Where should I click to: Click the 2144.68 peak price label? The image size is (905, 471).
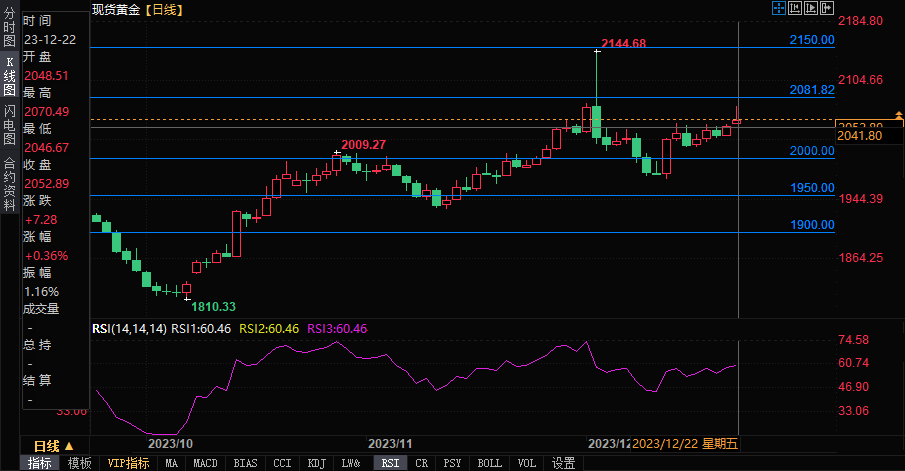[x=623, y=43]
